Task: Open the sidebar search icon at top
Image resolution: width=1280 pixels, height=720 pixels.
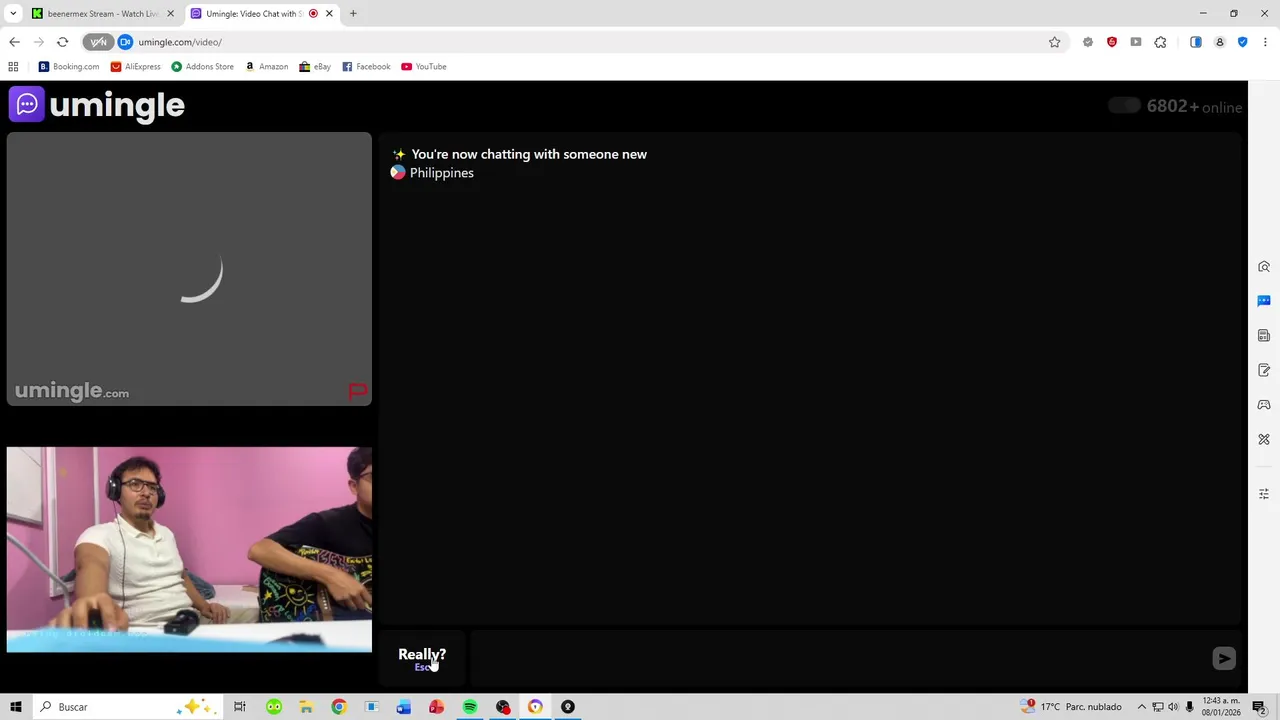Action: [1264, 267]
